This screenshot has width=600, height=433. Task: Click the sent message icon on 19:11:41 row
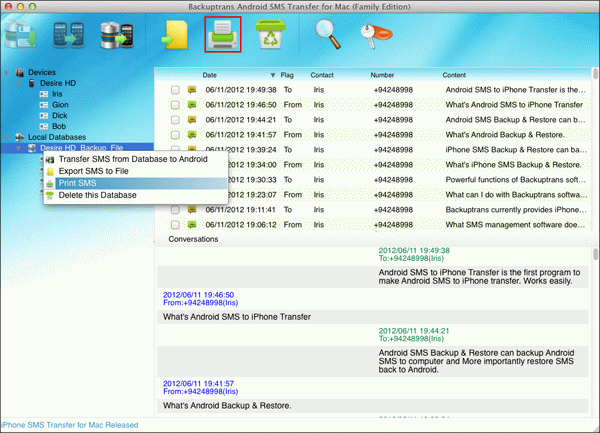tap(192, 210)
